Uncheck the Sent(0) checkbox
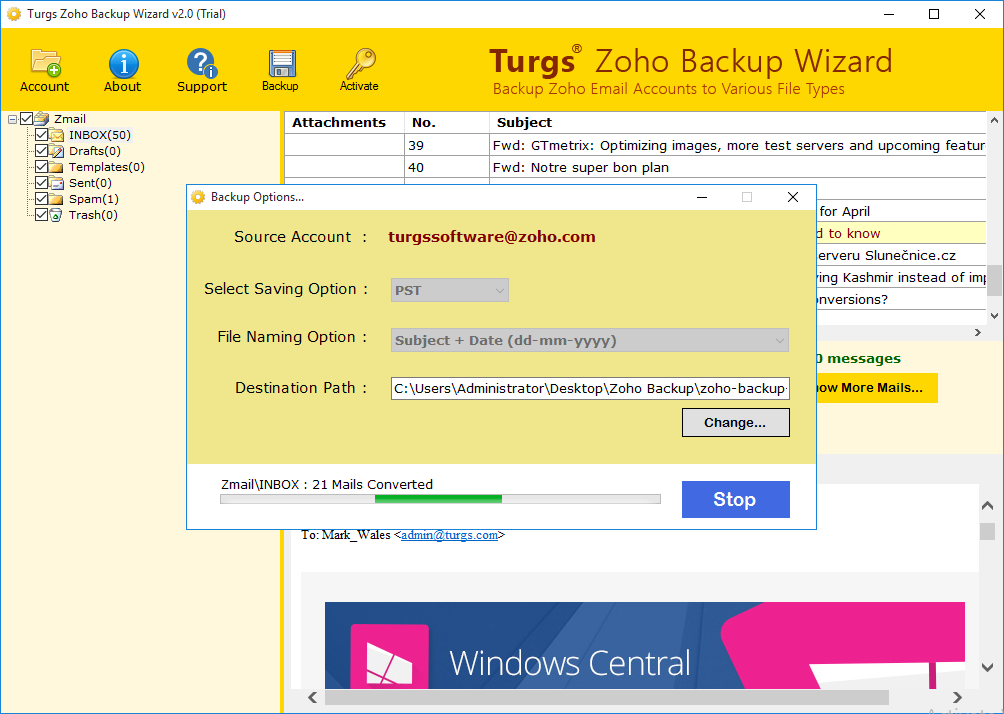 [x=42, y=183]
